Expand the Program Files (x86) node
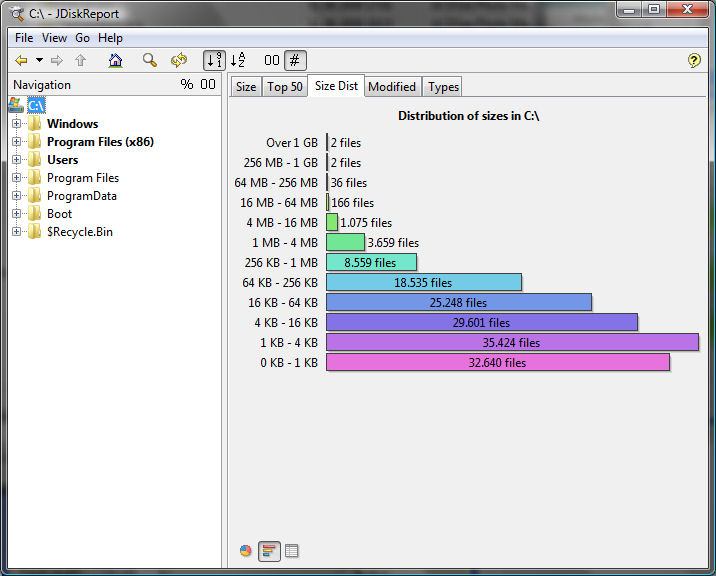The image size is (716, 576). 16,142
